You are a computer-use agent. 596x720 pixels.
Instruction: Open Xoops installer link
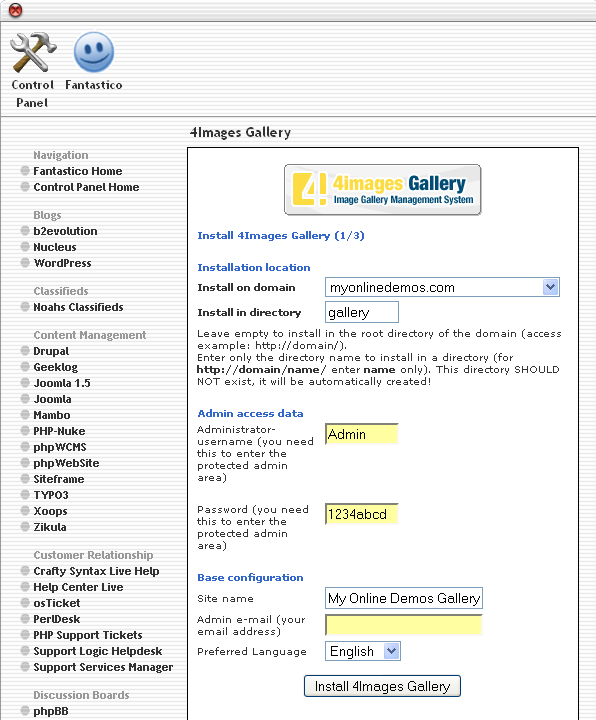click(51, 511)
